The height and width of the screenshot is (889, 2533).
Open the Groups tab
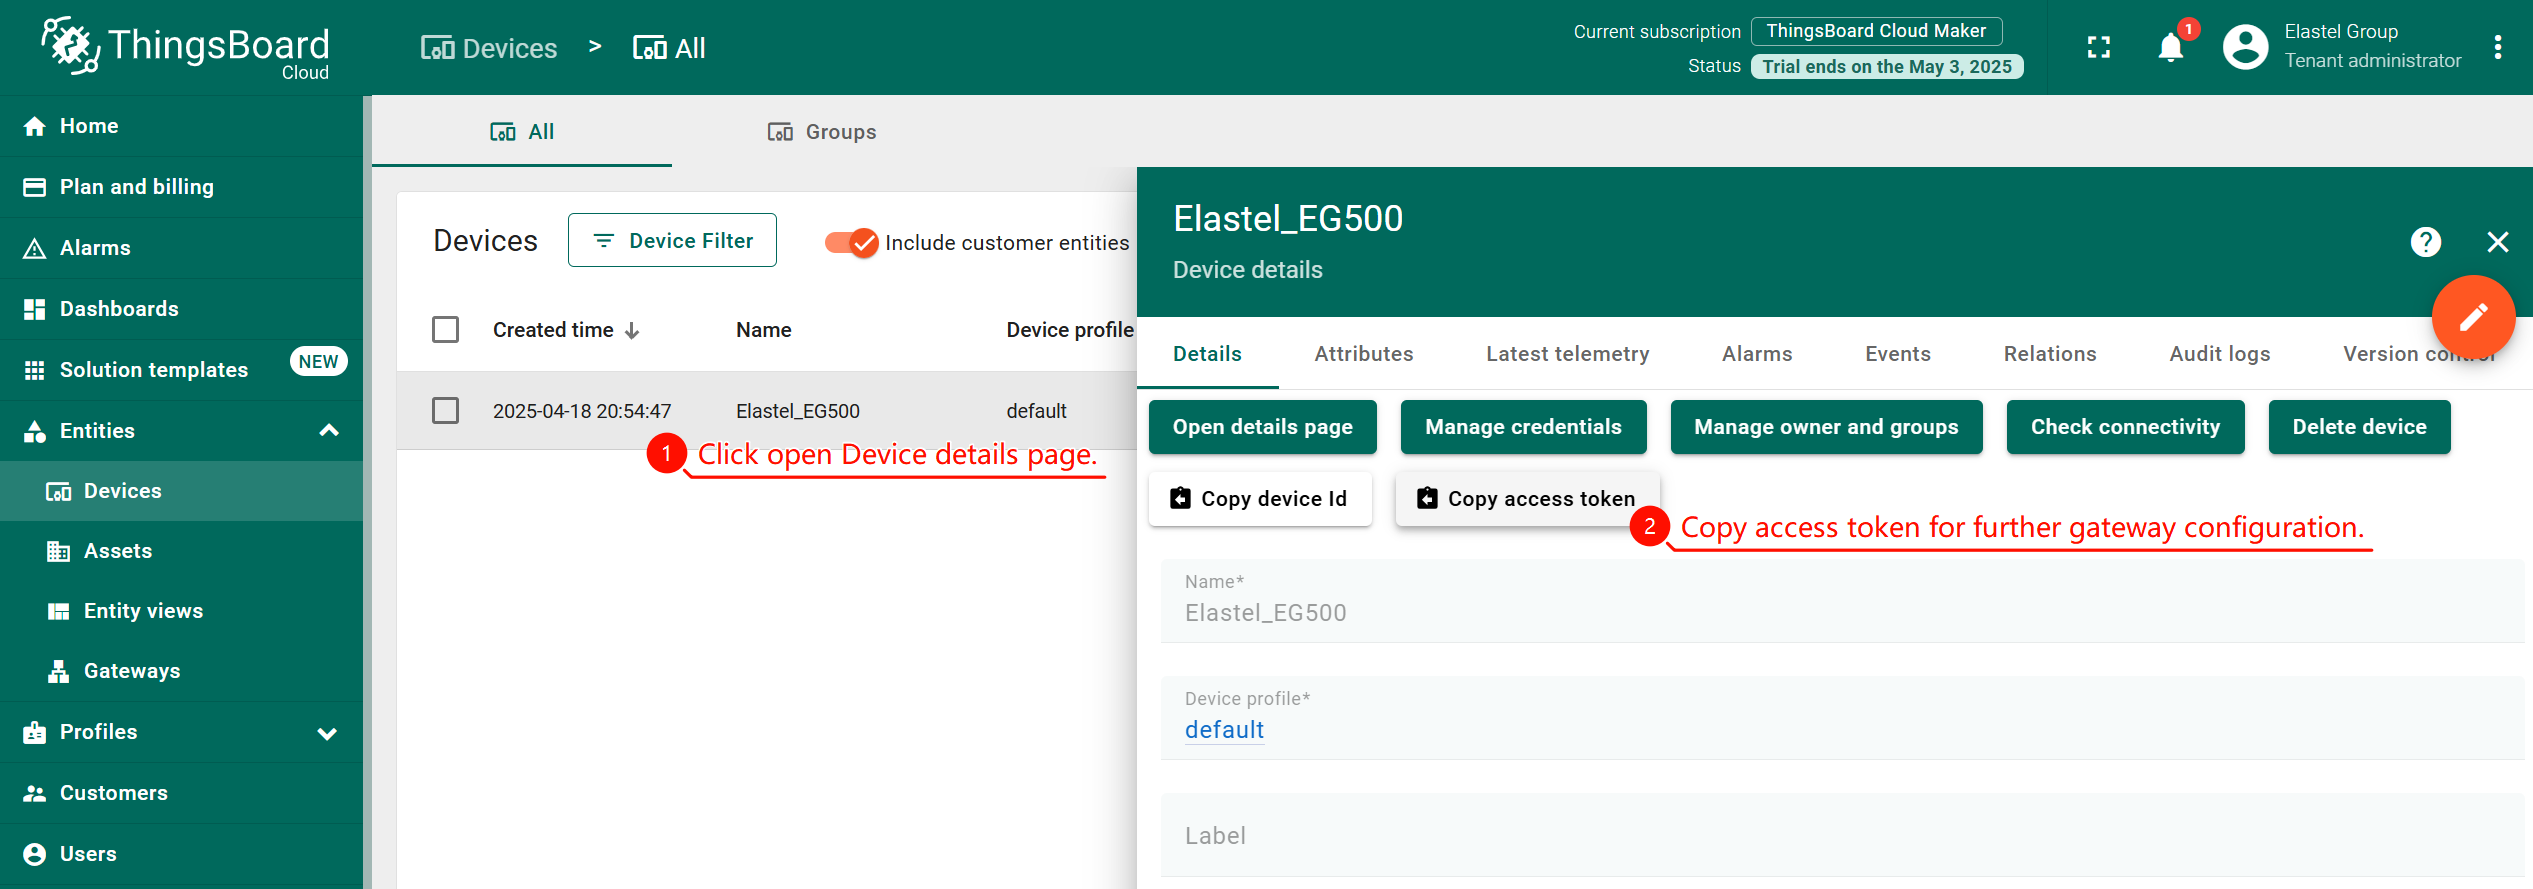pyautogui.click(x=822, y=132)
